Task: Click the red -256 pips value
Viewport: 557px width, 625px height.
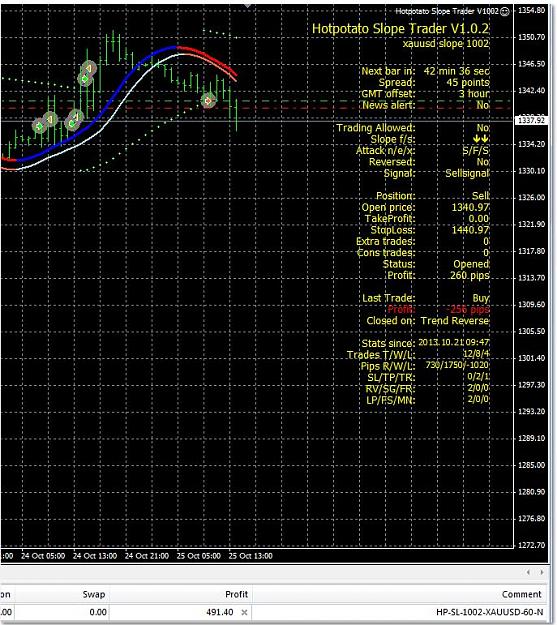Action: [467, 309]
